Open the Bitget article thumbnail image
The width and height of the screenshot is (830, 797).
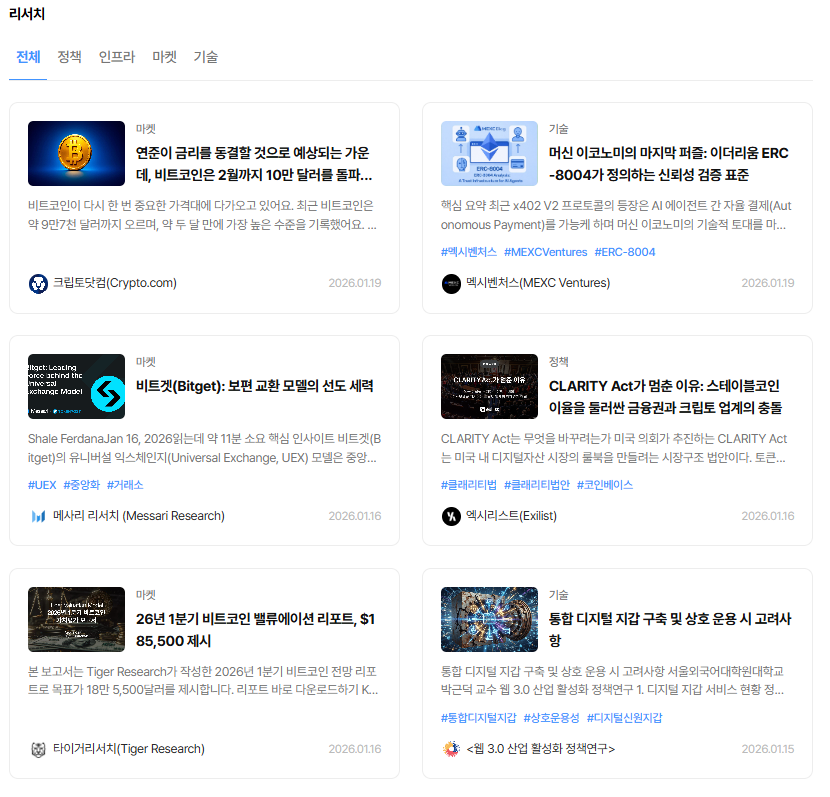76,386
